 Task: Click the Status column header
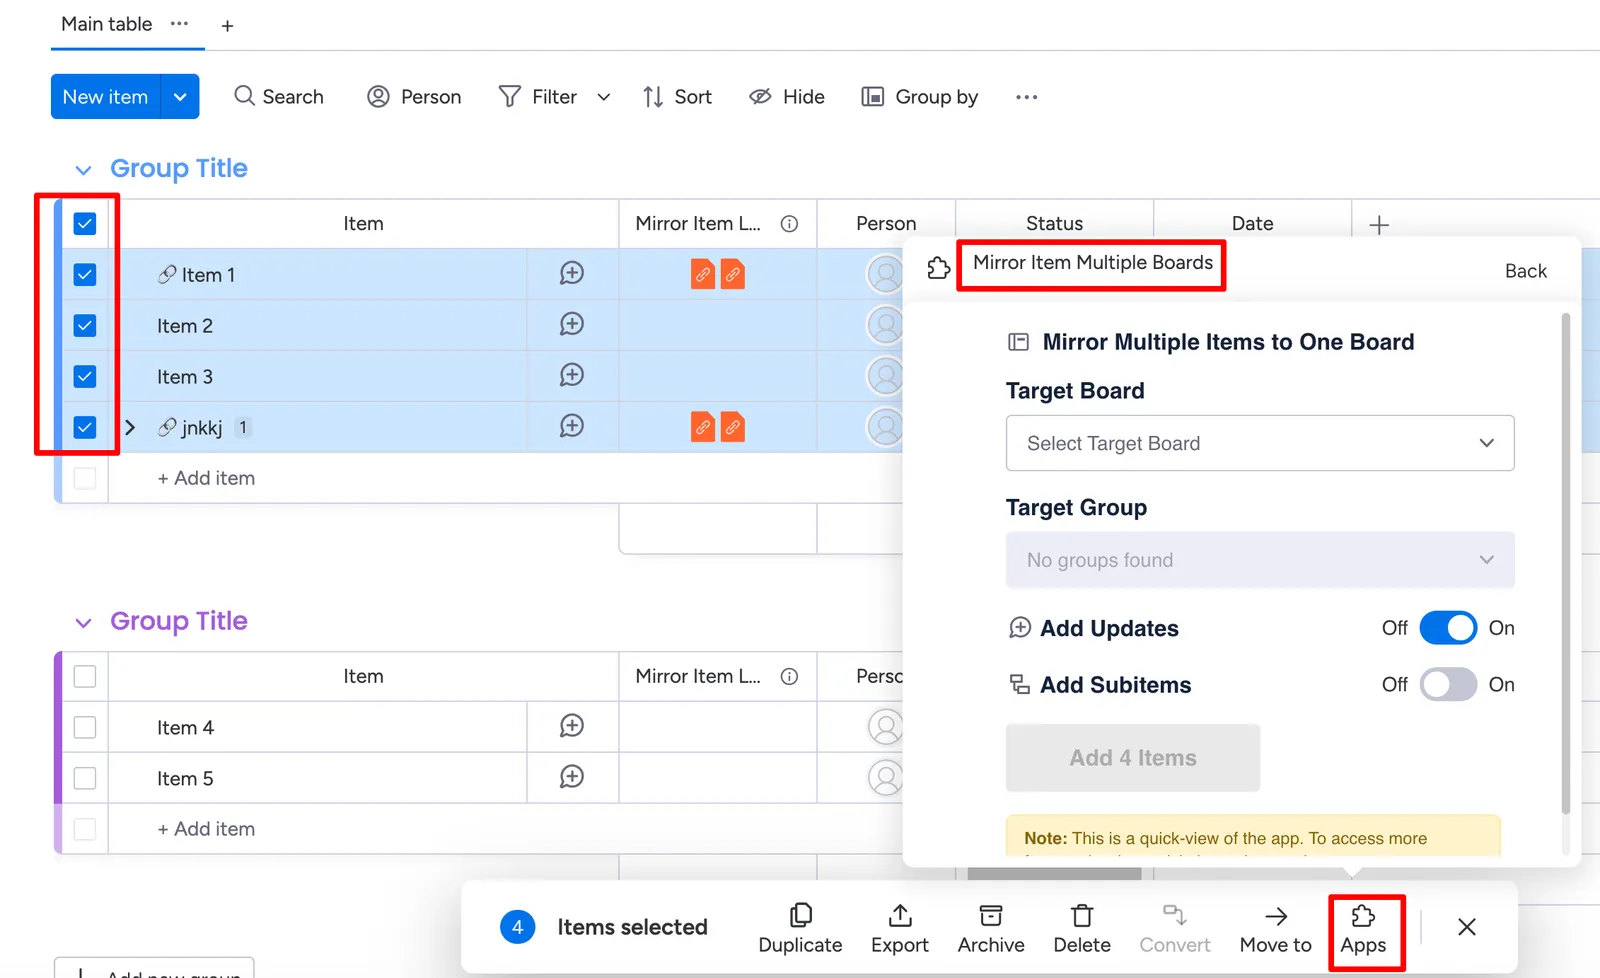1054,224
